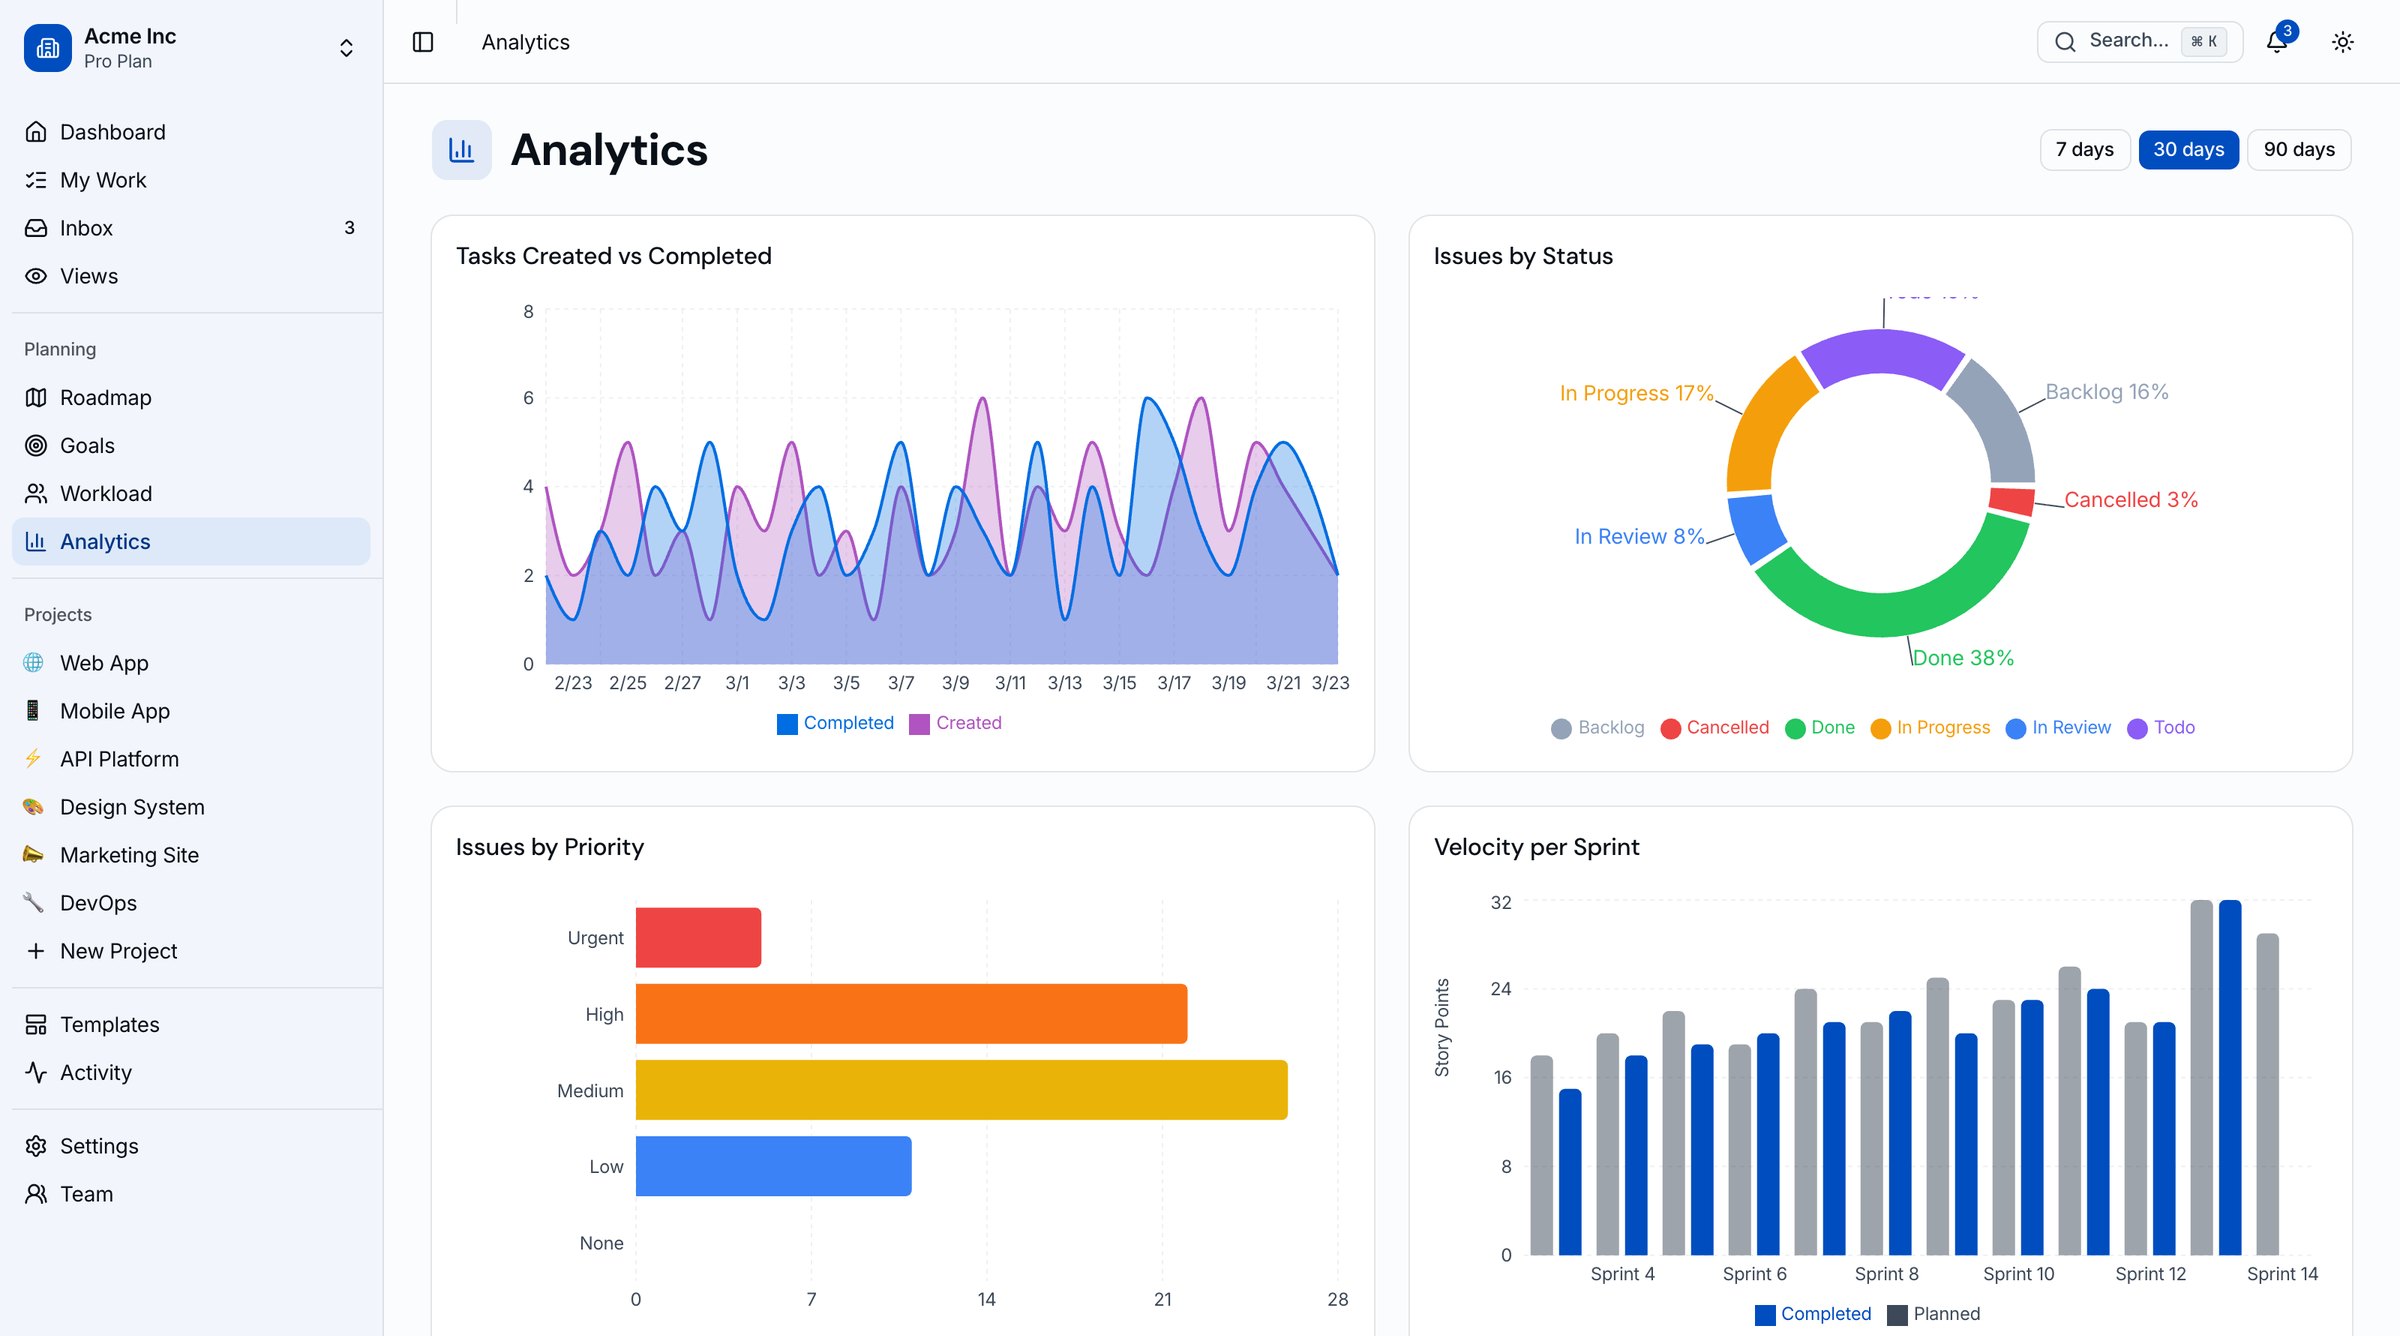Click the DevOps wrench icon

pos(34,902)
